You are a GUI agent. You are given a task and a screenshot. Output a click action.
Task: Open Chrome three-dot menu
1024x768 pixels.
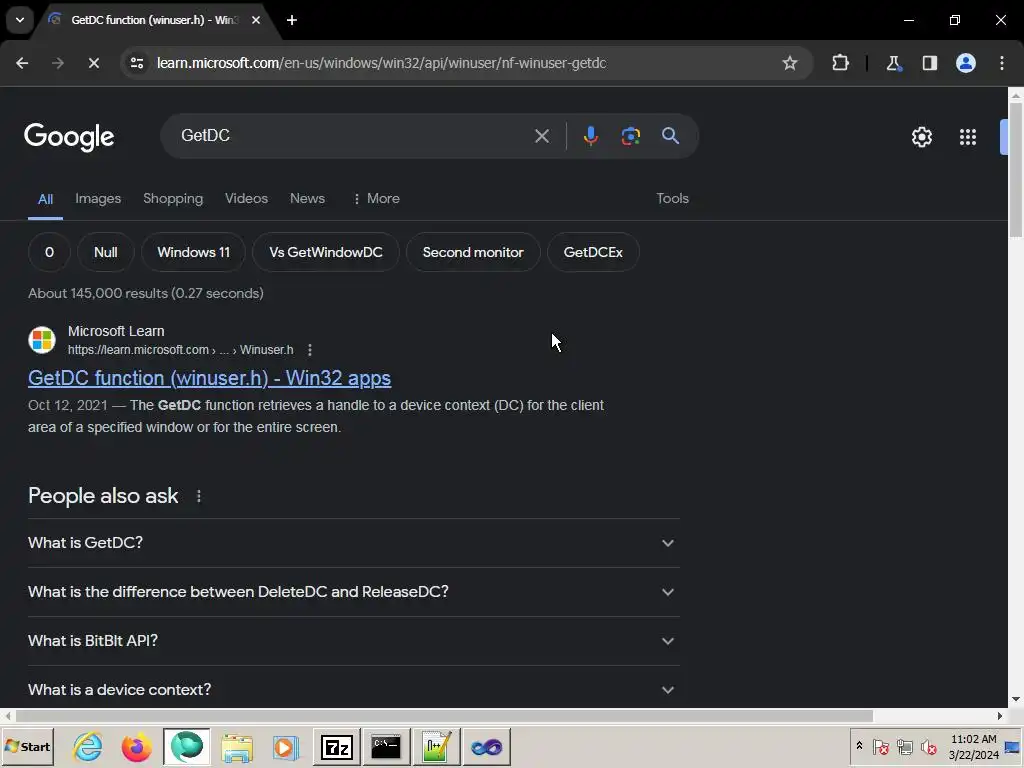1002,63
